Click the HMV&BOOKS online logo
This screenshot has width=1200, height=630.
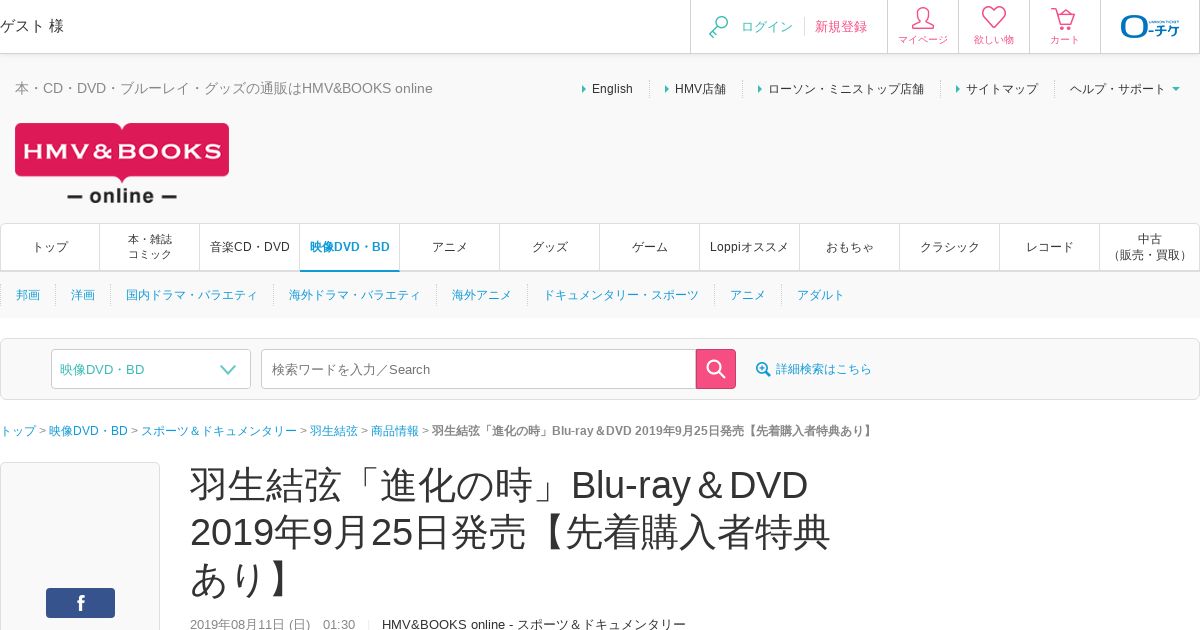[122, 164]
